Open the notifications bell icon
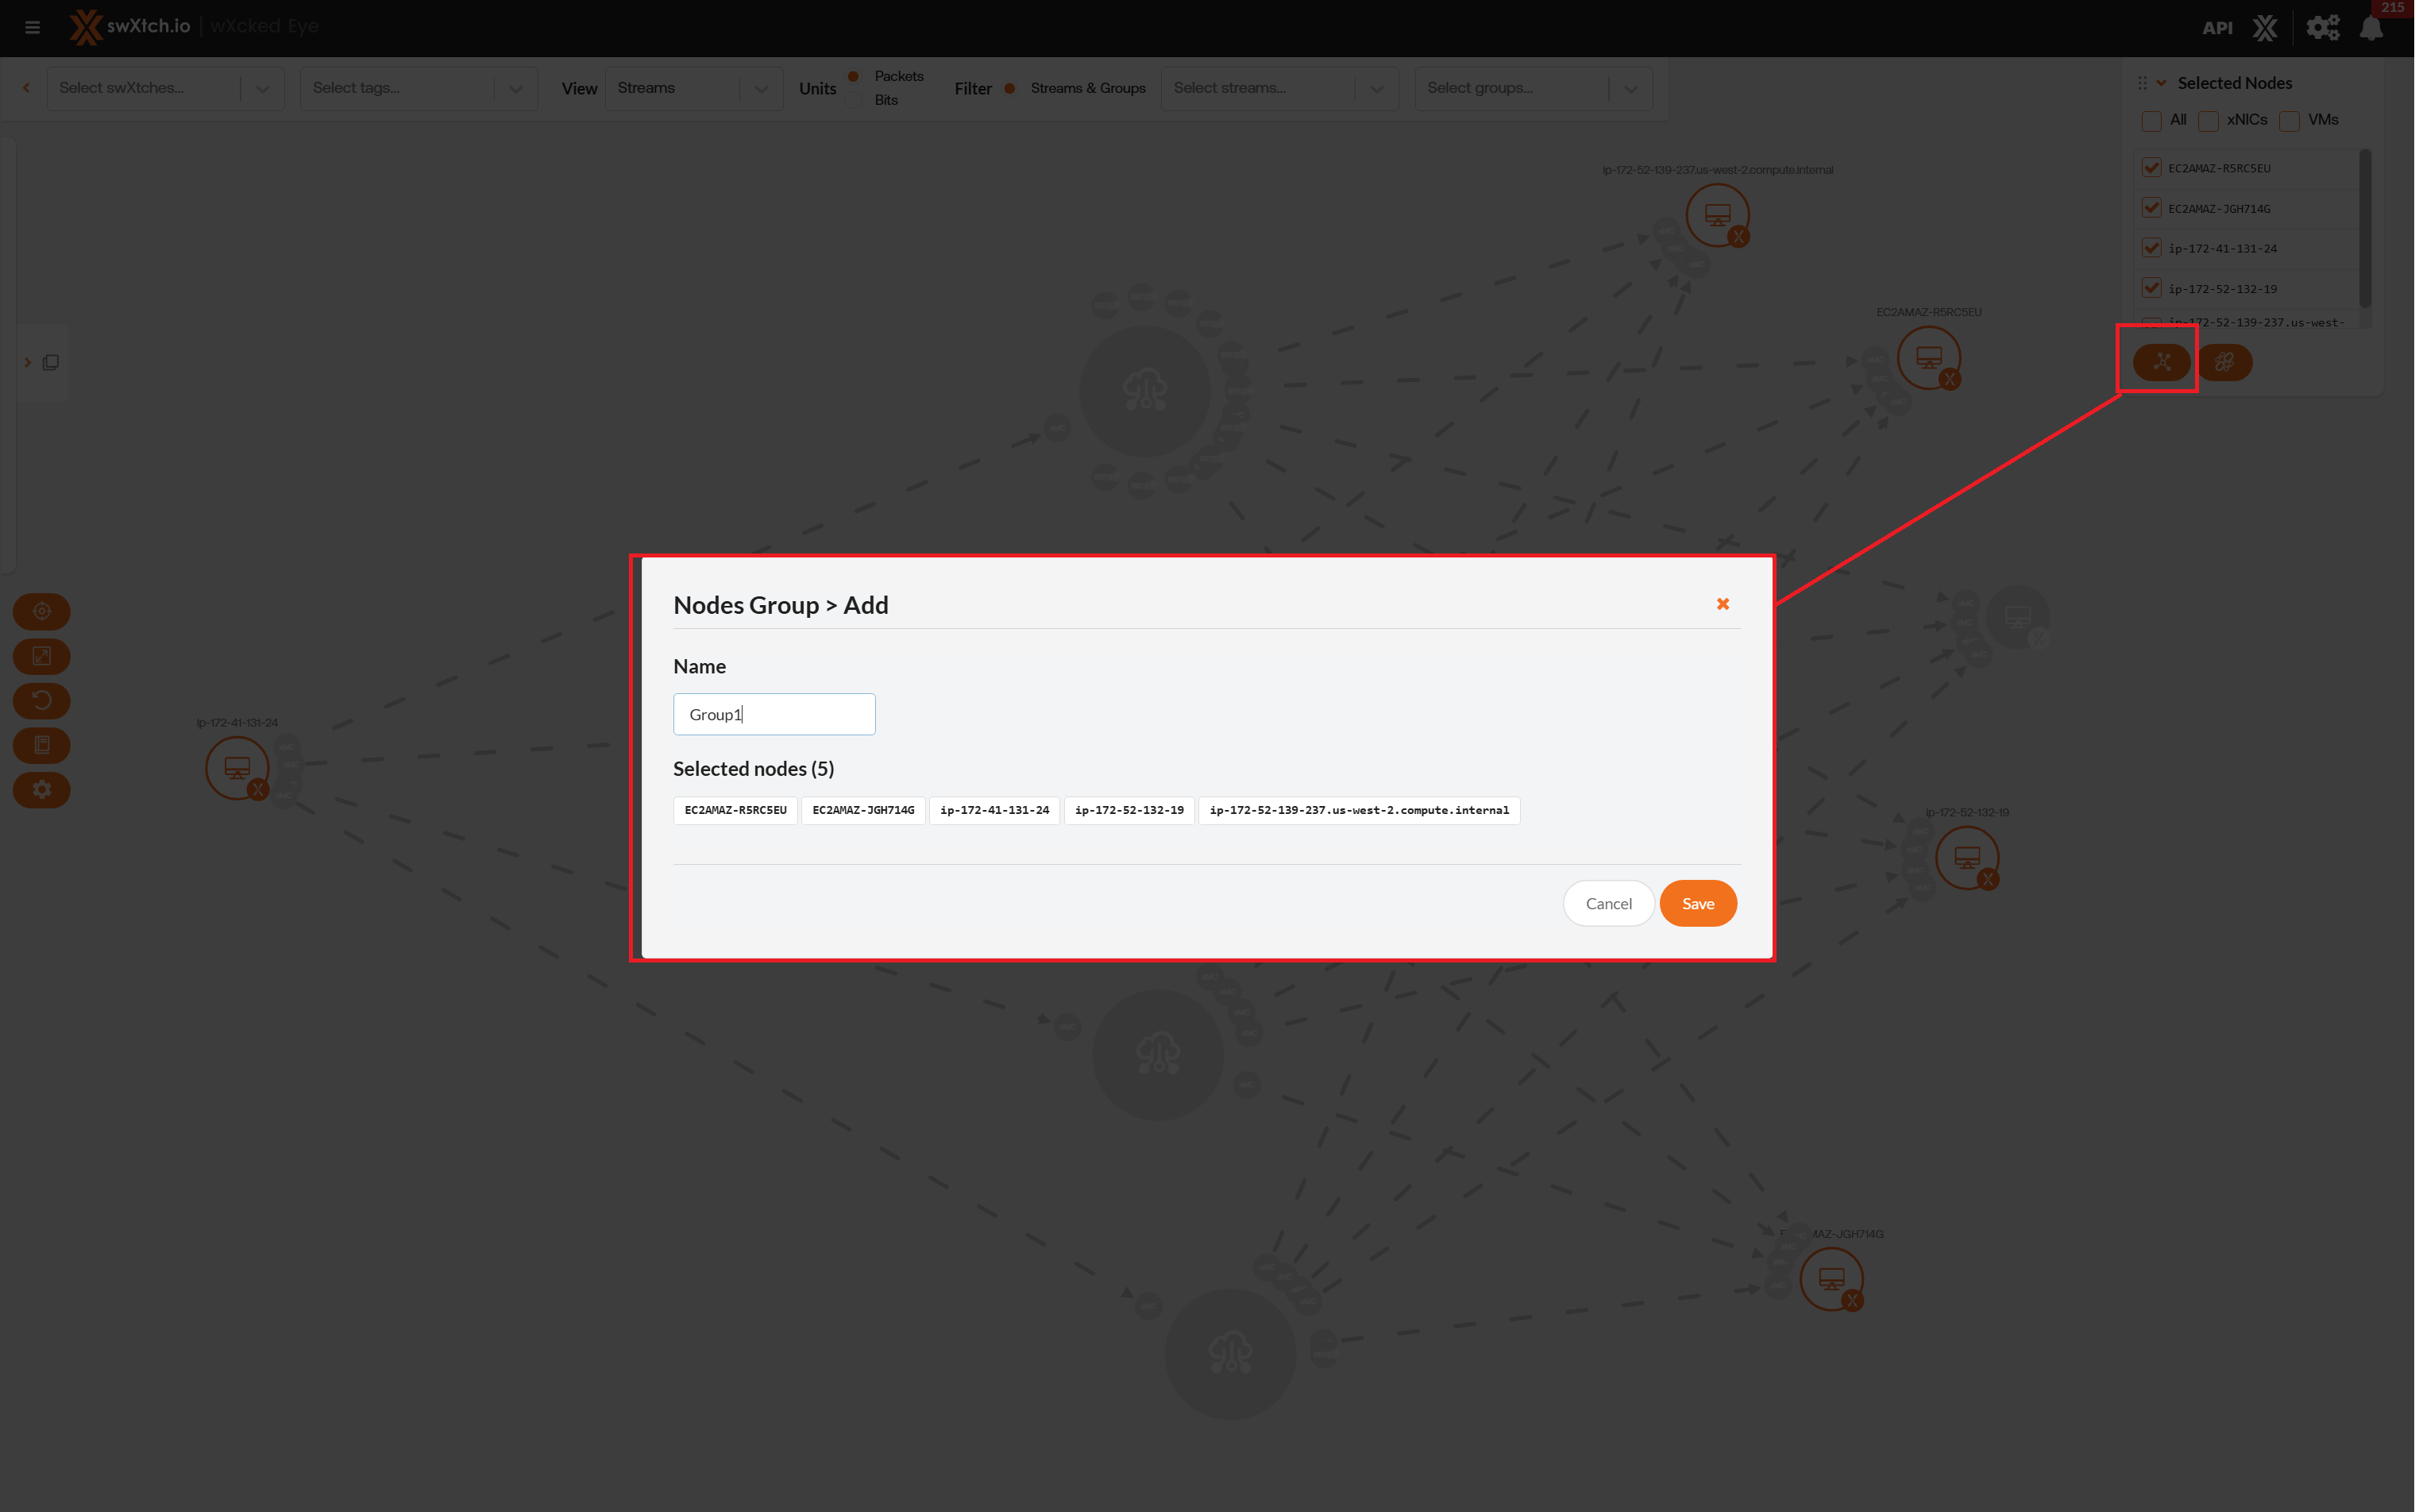2419x1512 pixels. (2371, 28)
